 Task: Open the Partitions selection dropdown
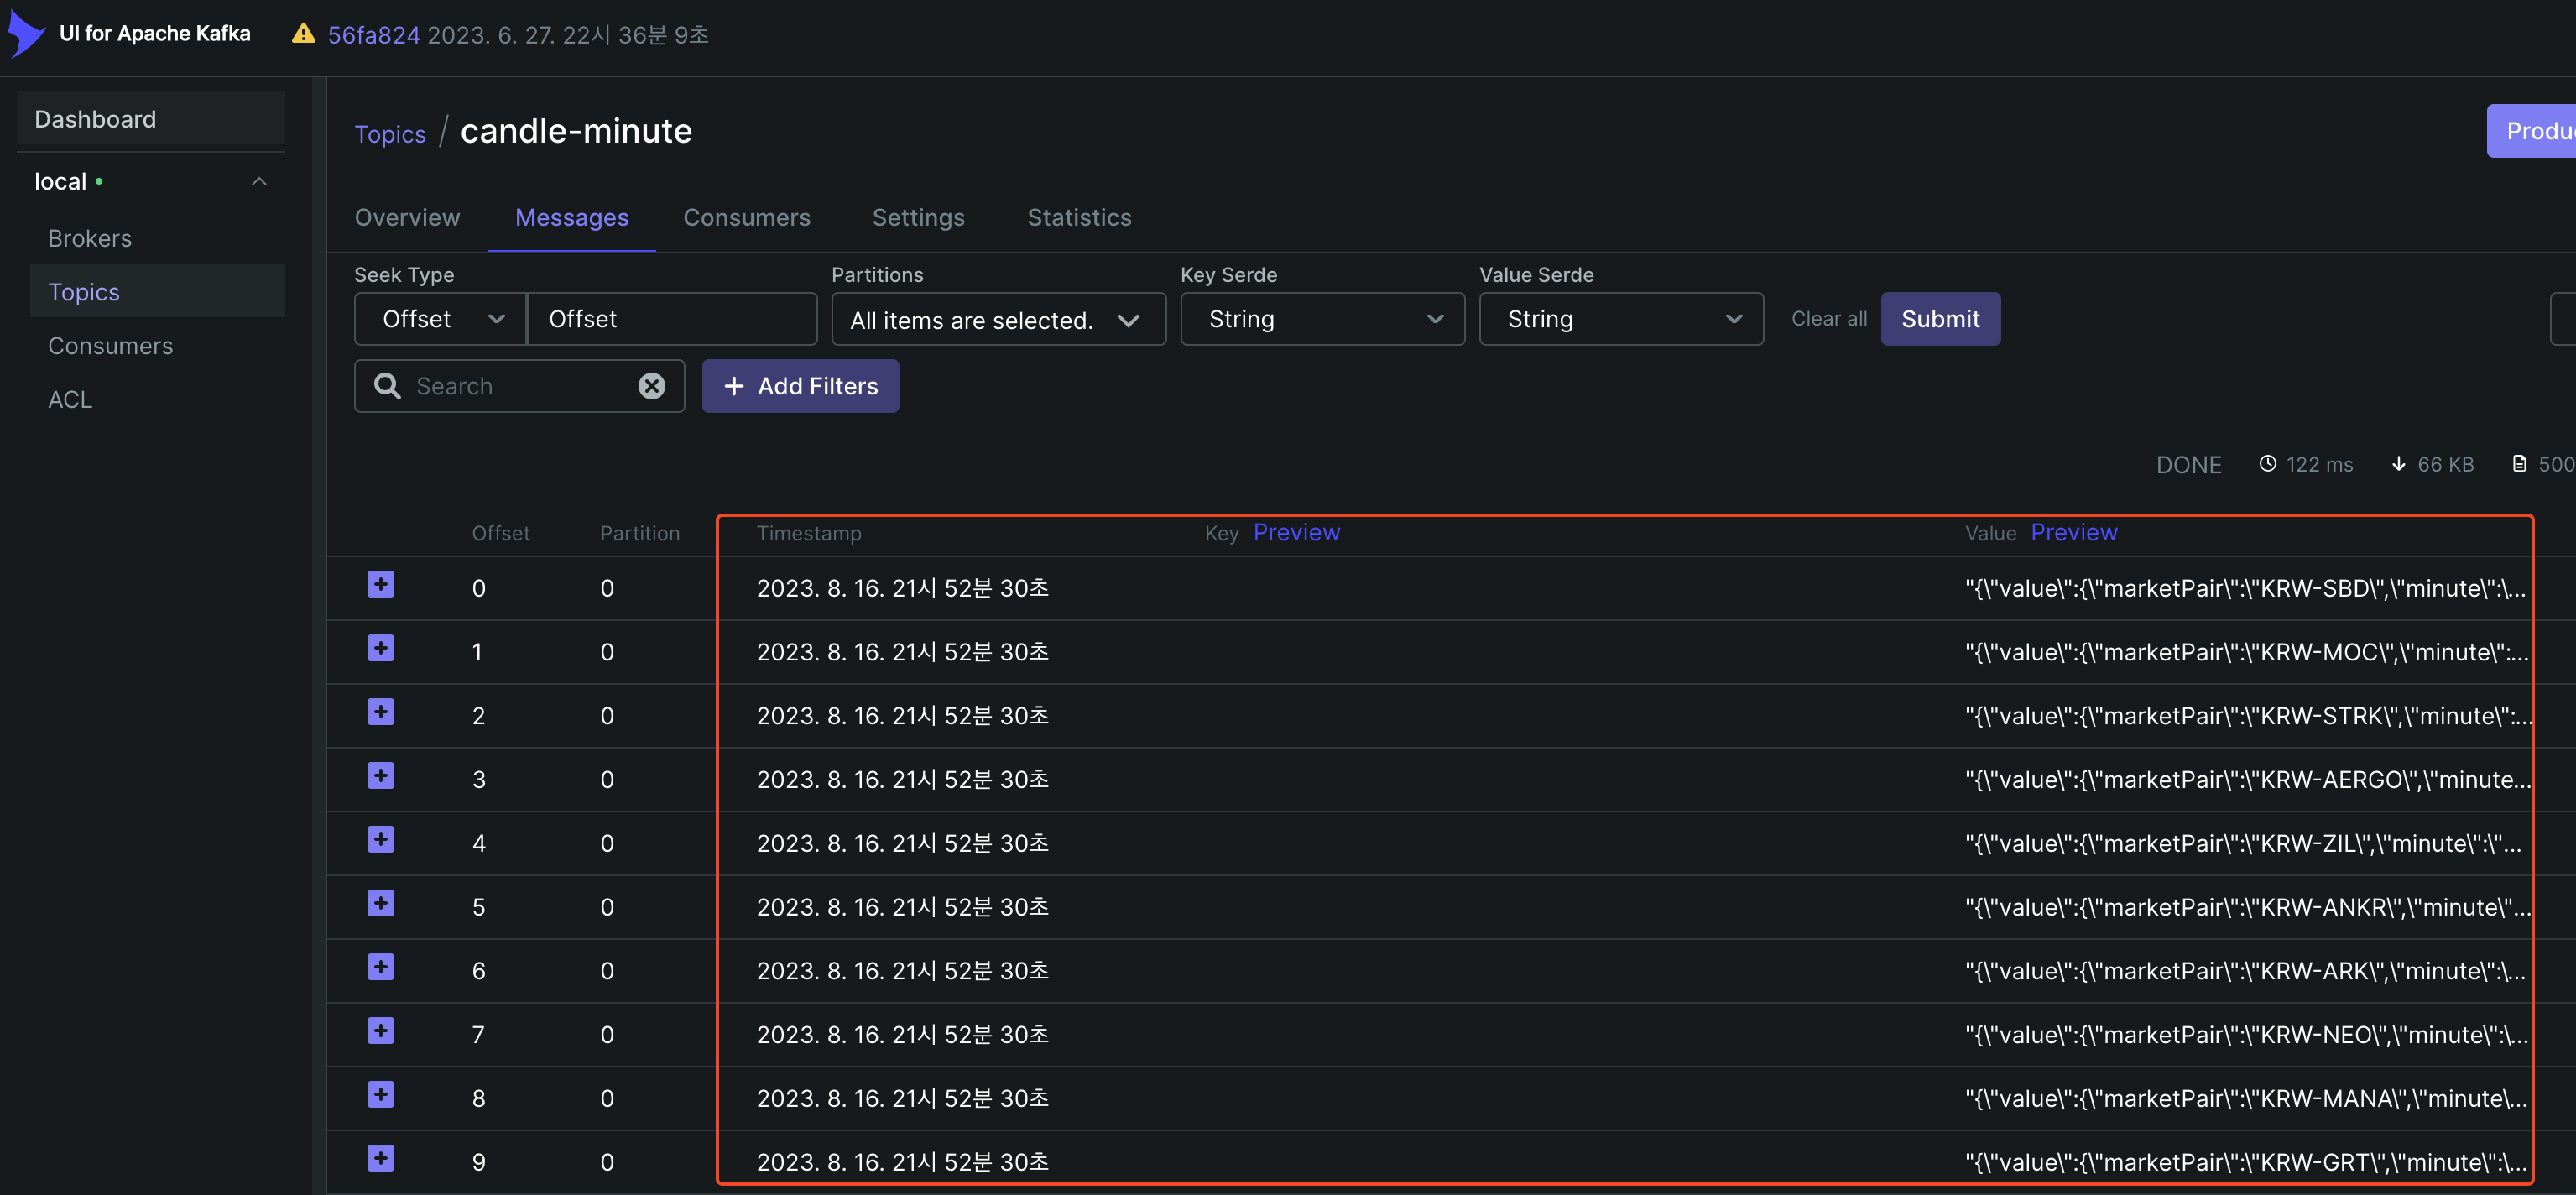coord(997,320)
